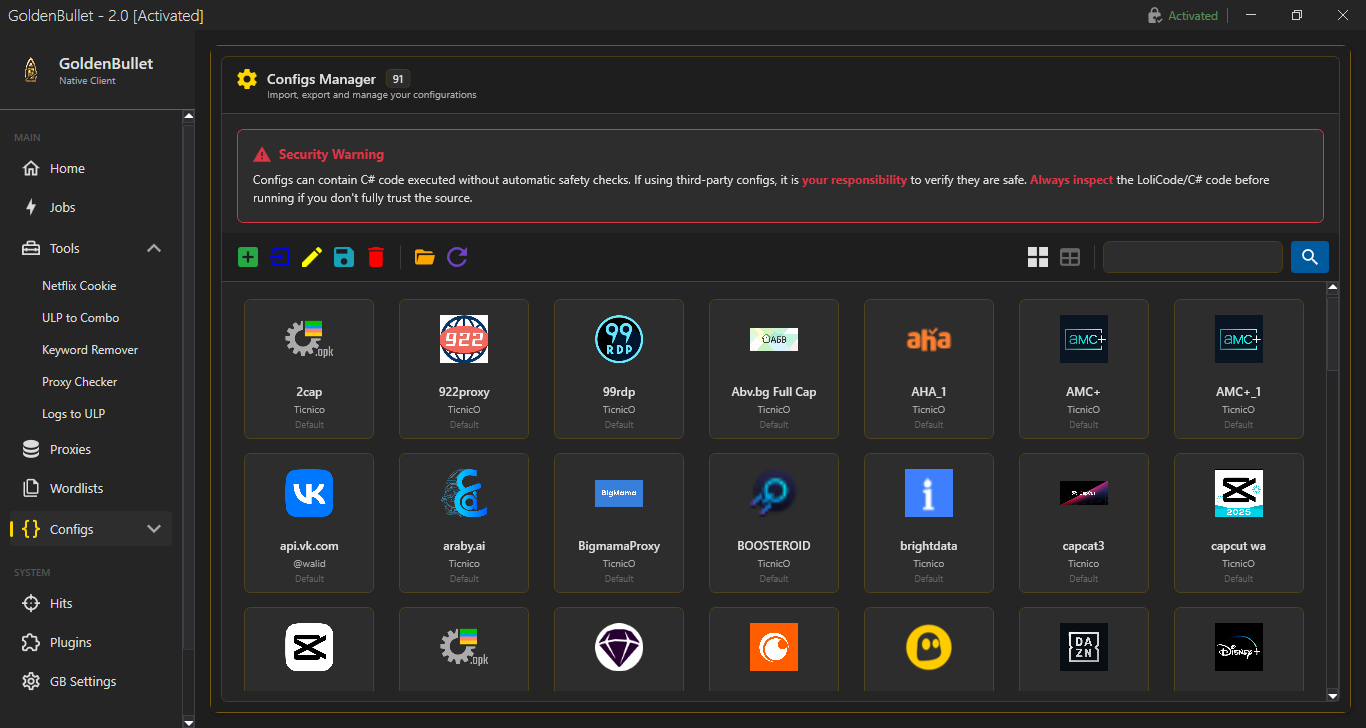Go to the Wordlists section

click(x=76, y=489)
